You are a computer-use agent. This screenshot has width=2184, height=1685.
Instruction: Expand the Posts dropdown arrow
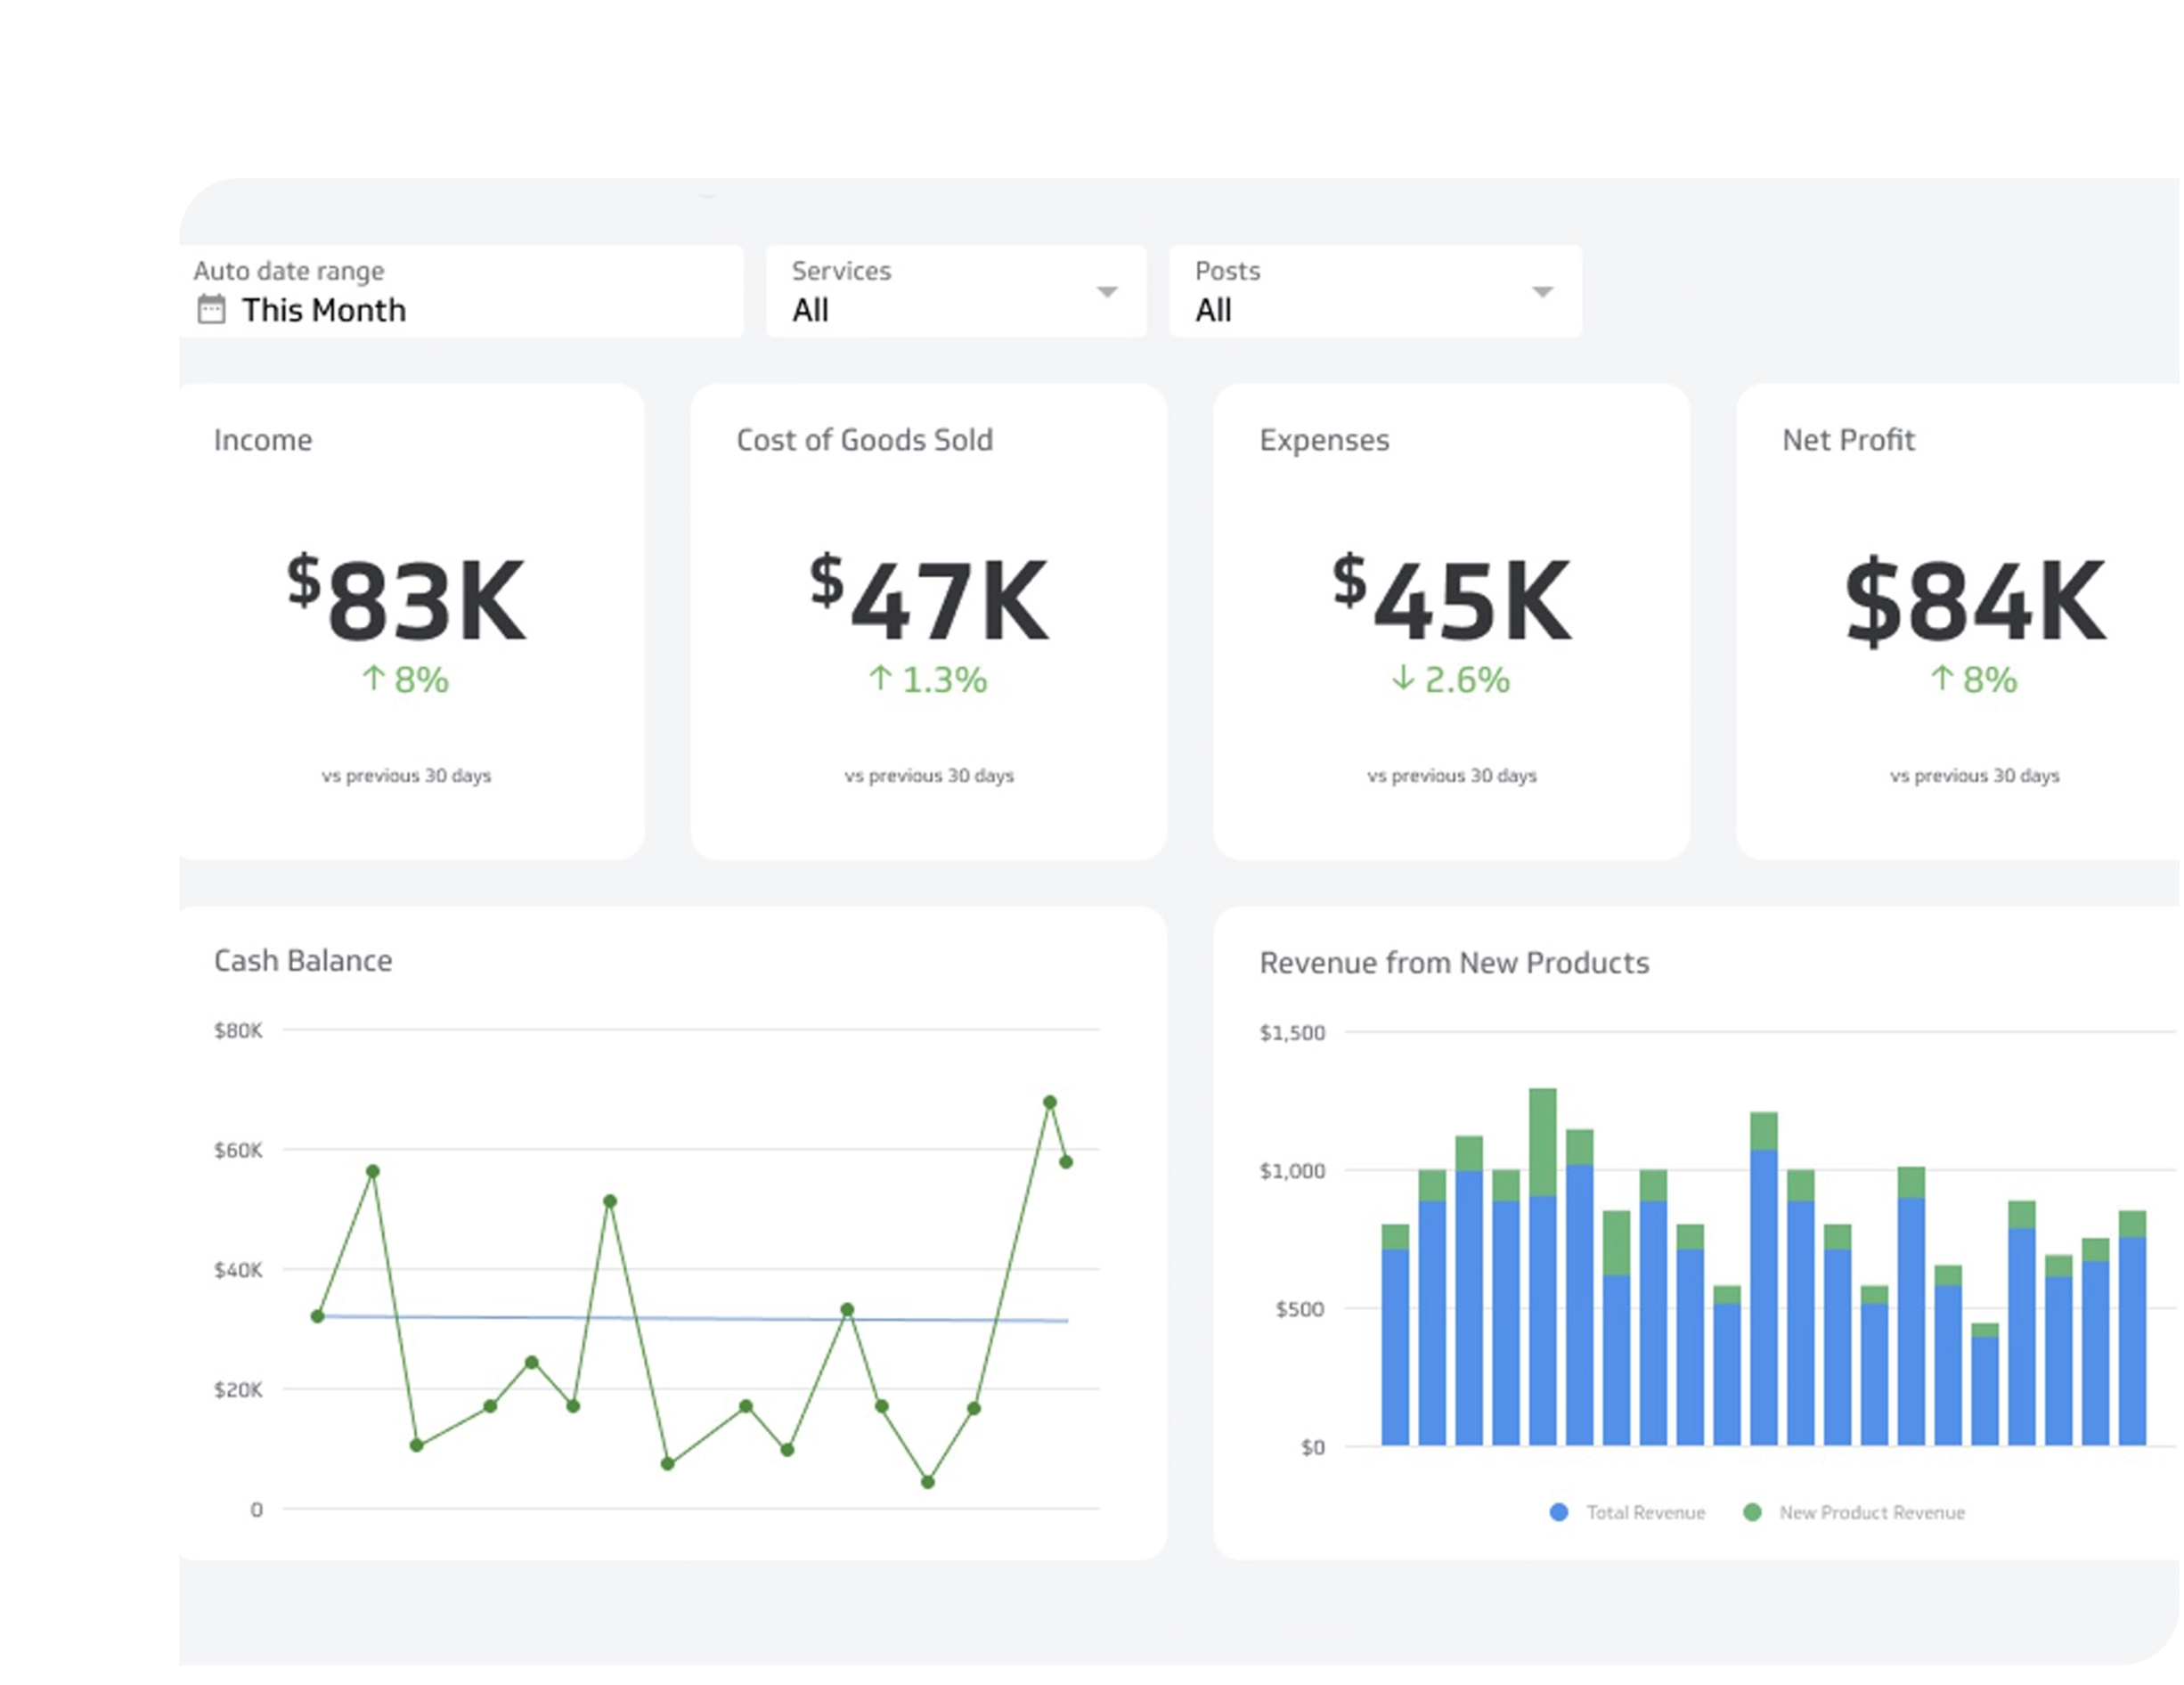coord(1542,292)
